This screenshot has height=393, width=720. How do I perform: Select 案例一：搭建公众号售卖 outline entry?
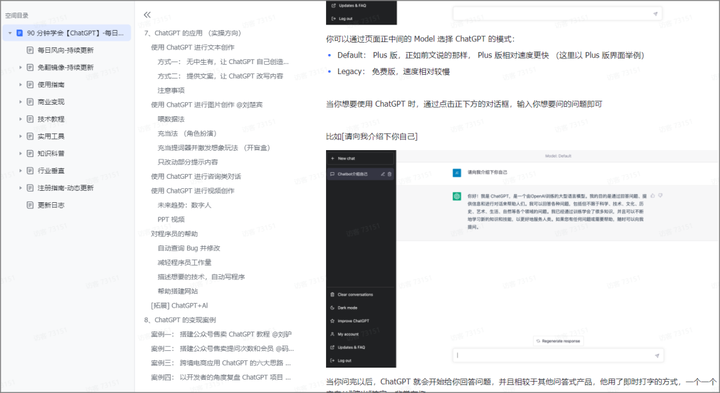pos(221,334)
